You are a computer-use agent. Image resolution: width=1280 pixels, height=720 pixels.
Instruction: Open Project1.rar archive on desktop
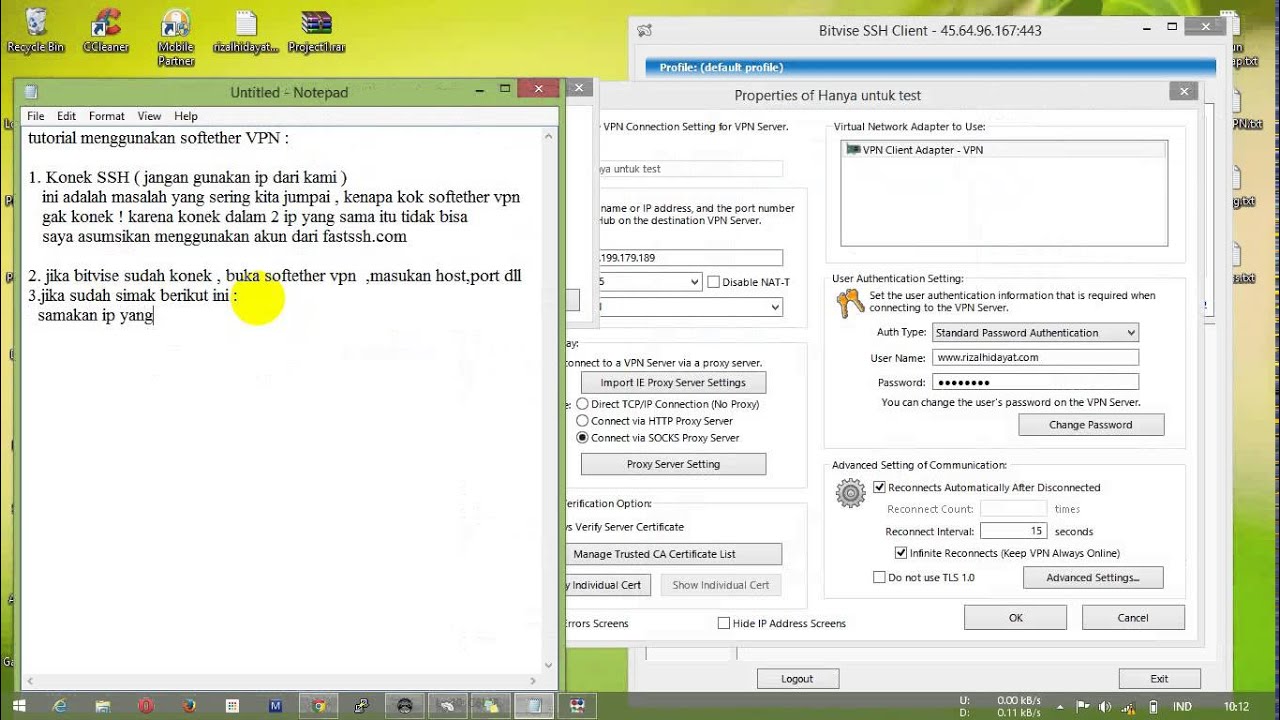click(316, 30)
